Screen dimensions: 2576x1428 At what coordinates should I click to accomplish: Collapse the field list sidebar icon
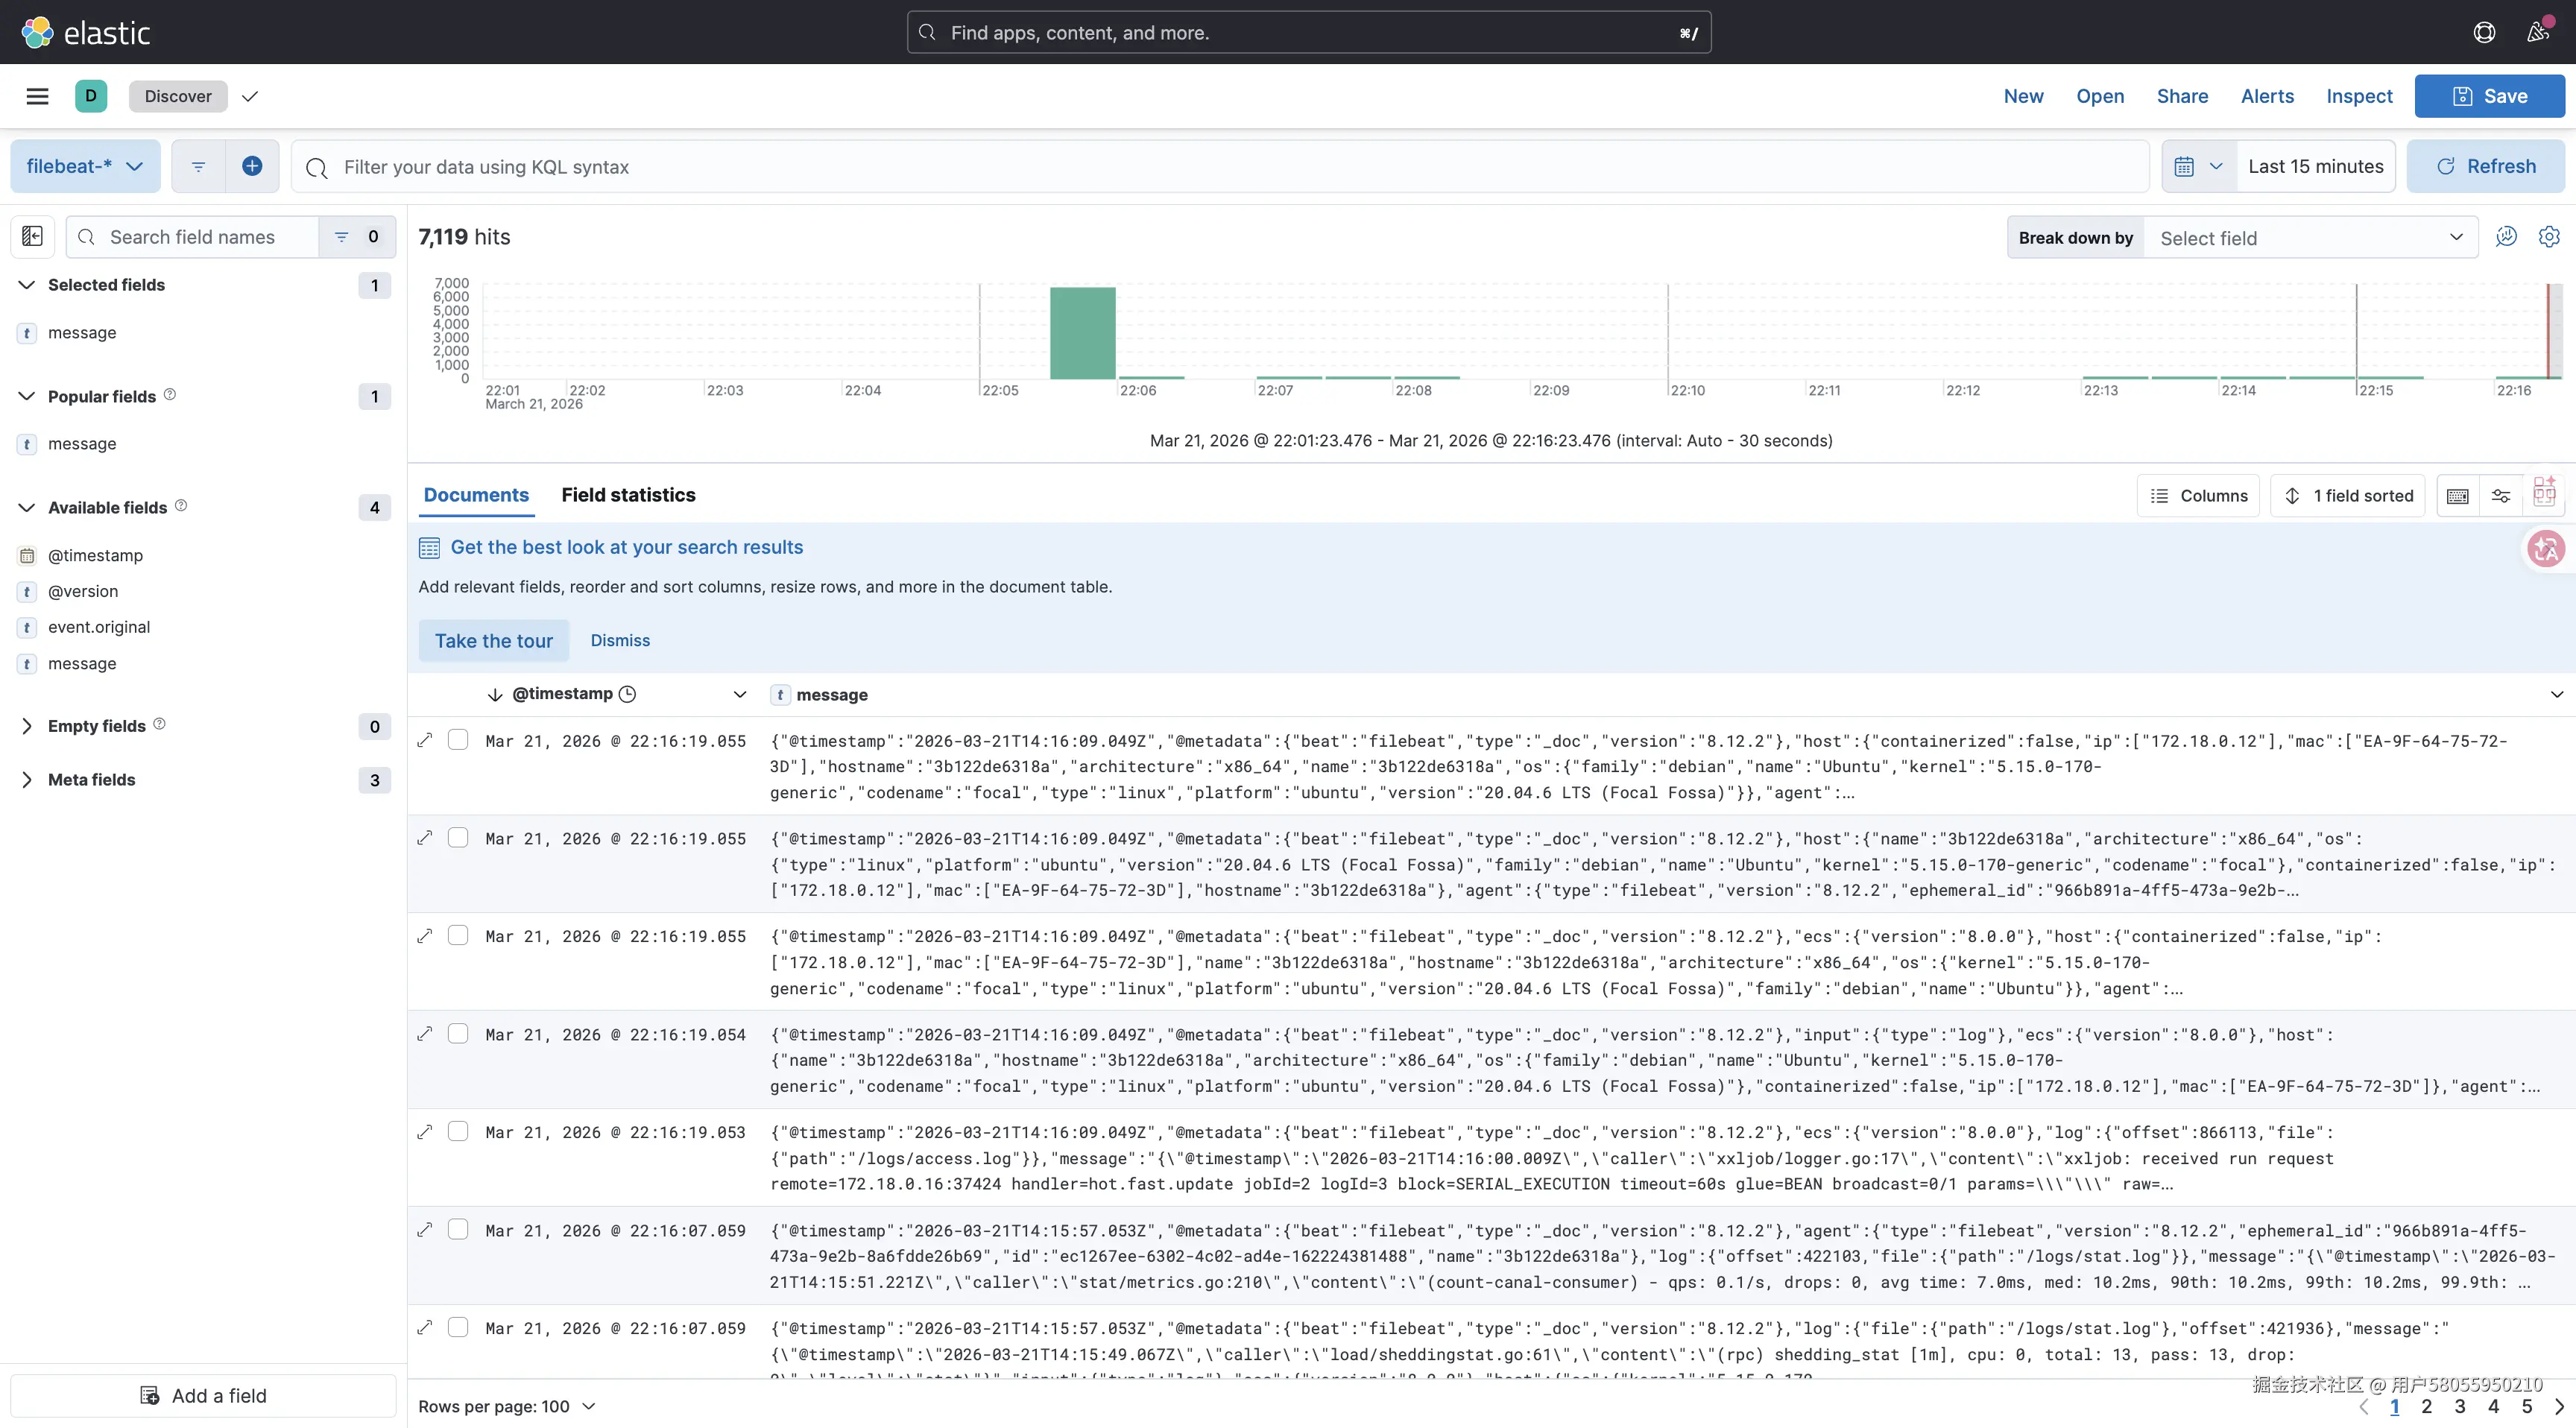pos(32,236)
